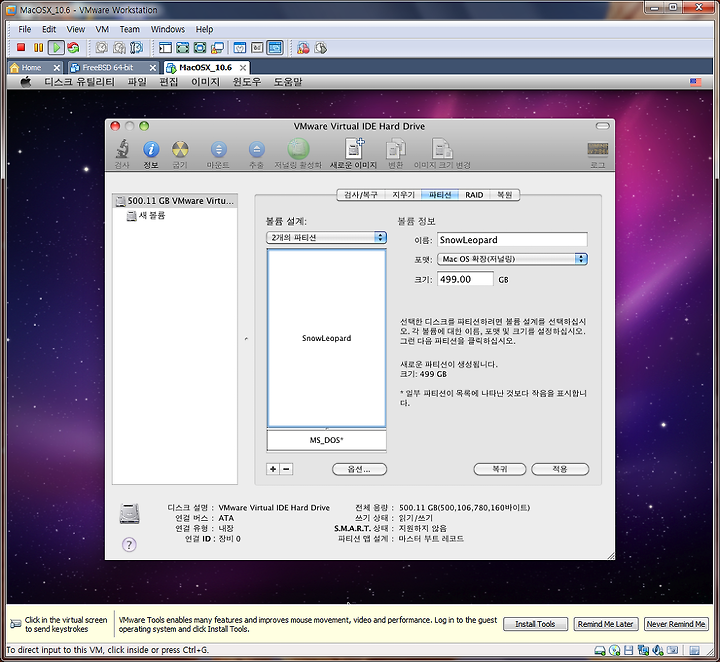Open the Snapshot Manager wrench icon

coord(136,47)
